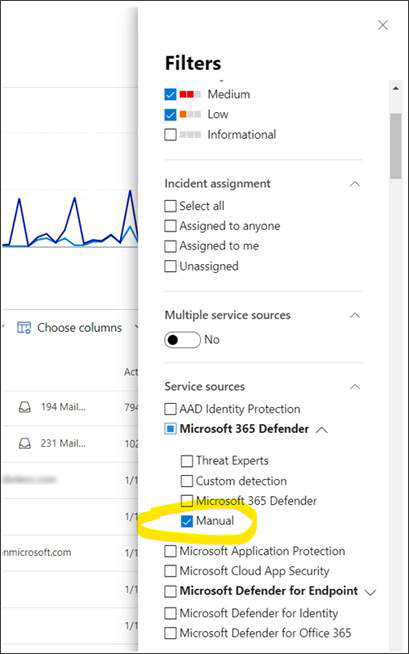Click the Choose columns icon
Viewport: 409px width, 654px height.
click(x=24, y=328)
